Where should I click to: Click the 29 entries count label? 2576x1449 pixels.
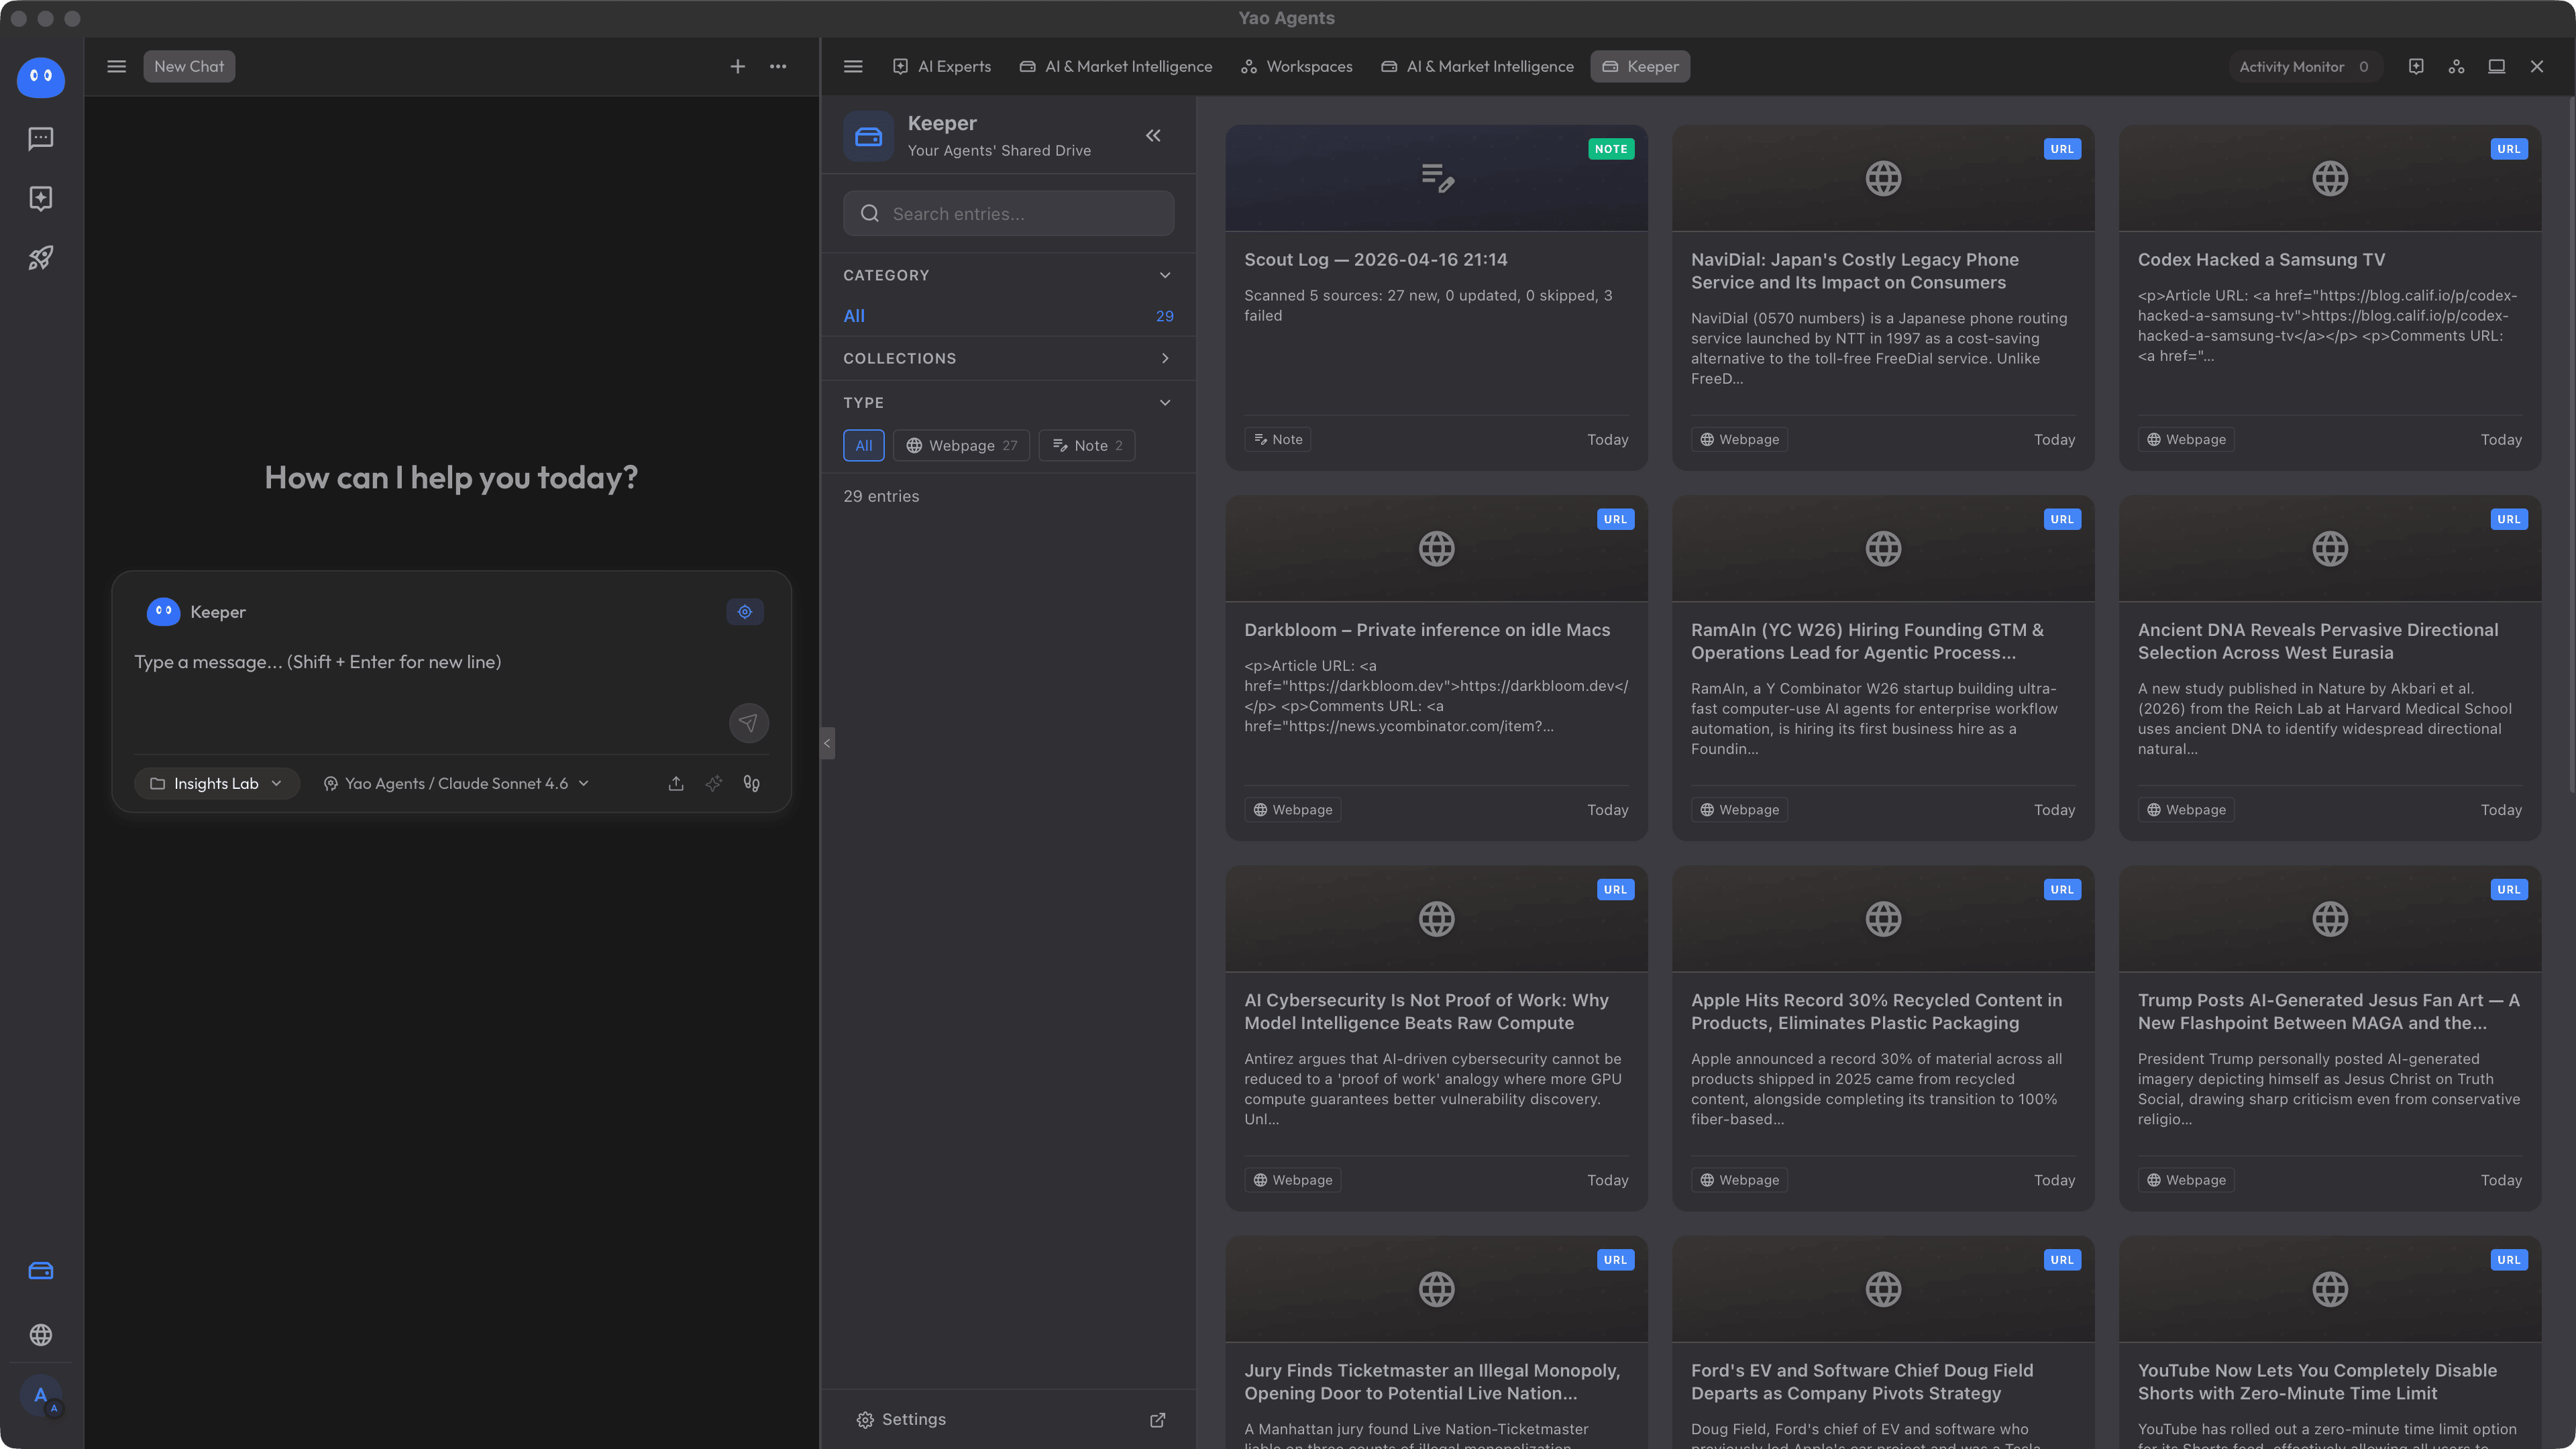(881, 497)
